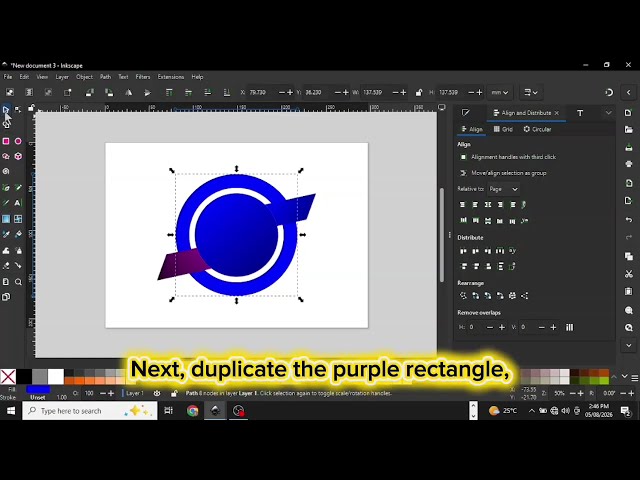Screen dimensions: 640x480
Task: Show hidden system tray icons arrow
Action: (531, 411)
